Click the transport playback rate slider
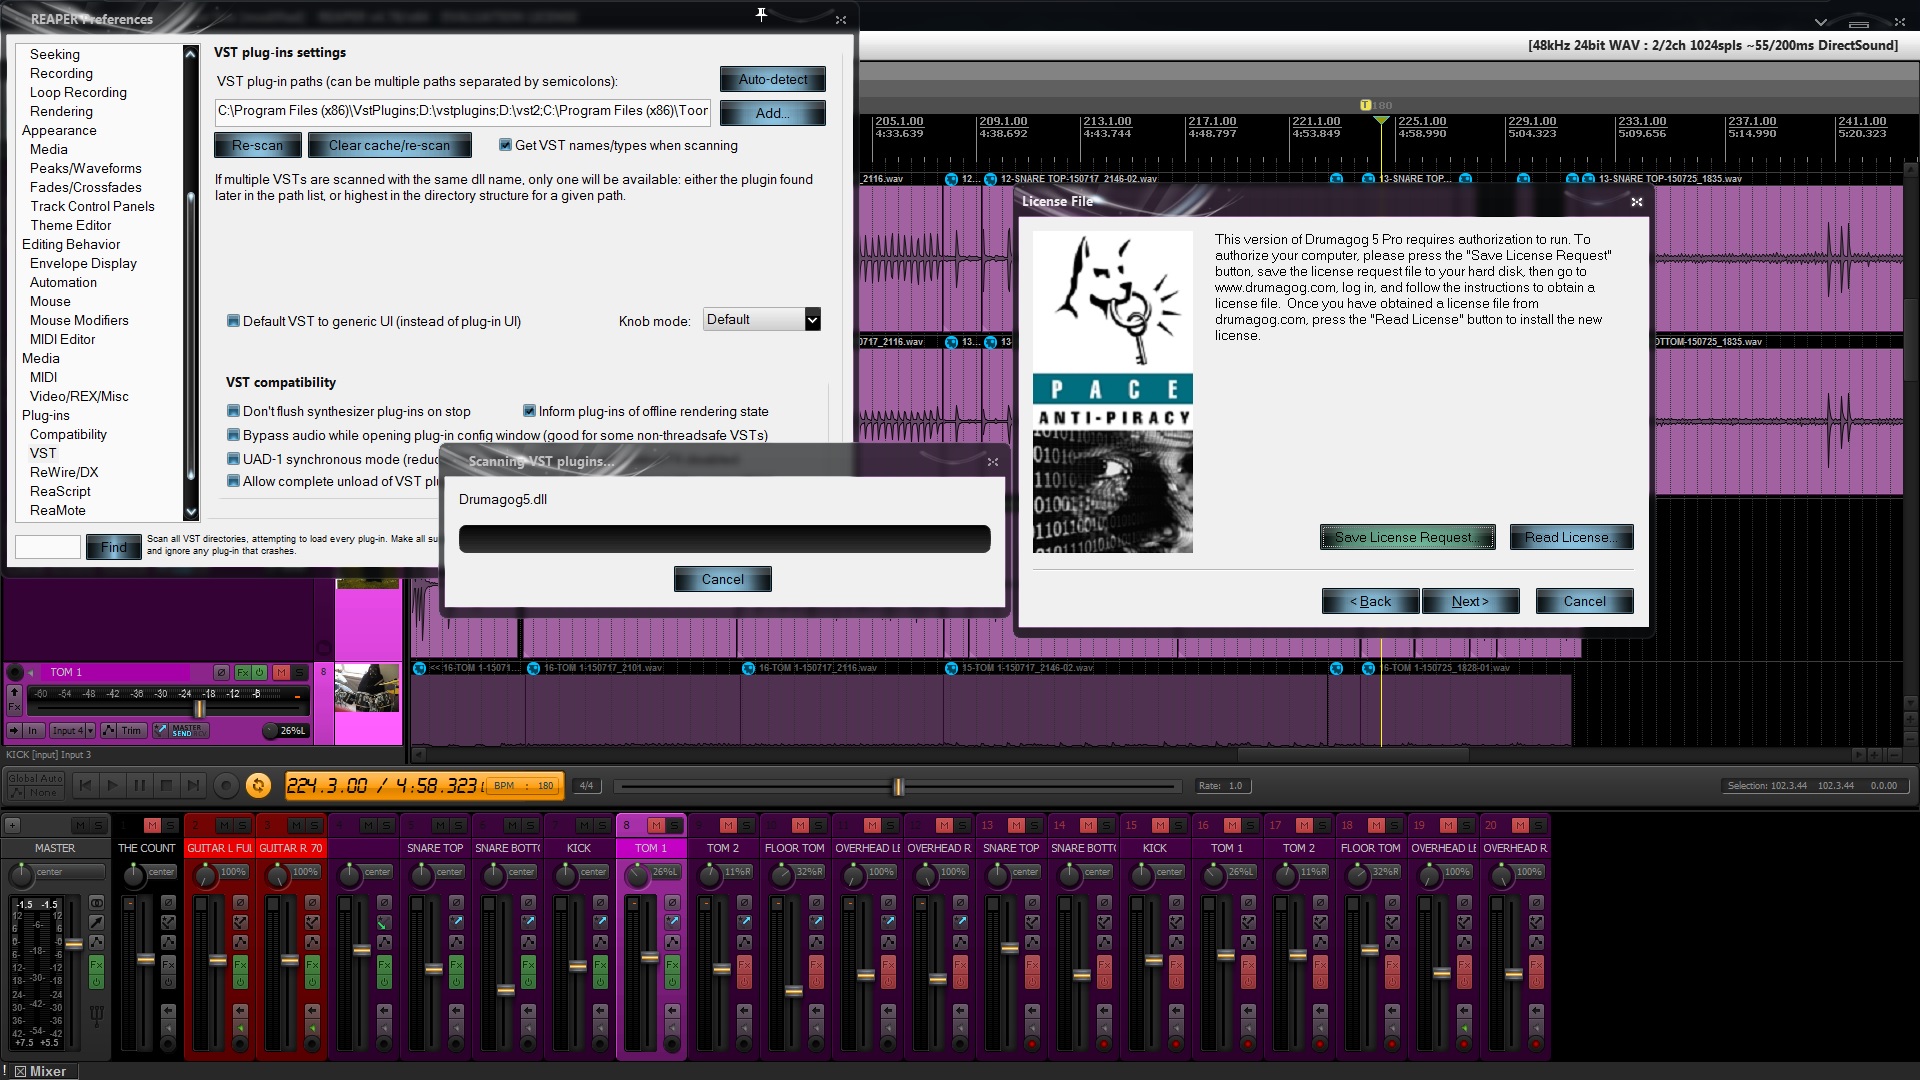 click(898, 786)
